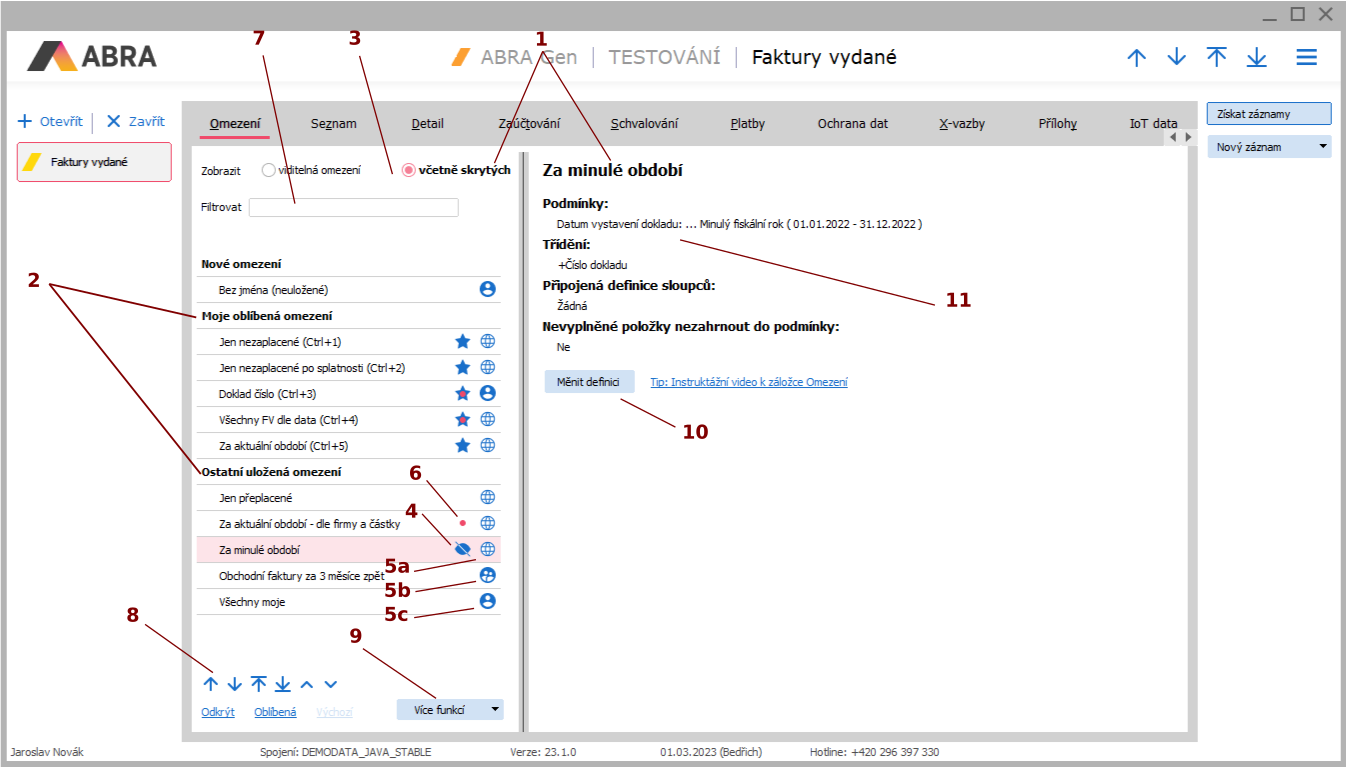Switch to the Omezení tab
Screen dimensions: 1346x767
pos(235,124)
